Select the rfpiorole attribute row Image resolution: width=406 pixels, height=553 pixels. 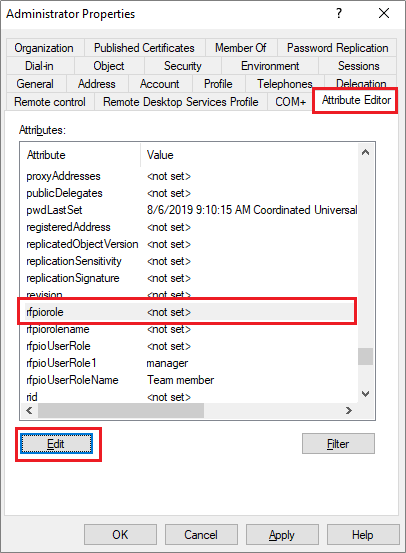coord(189,312)
